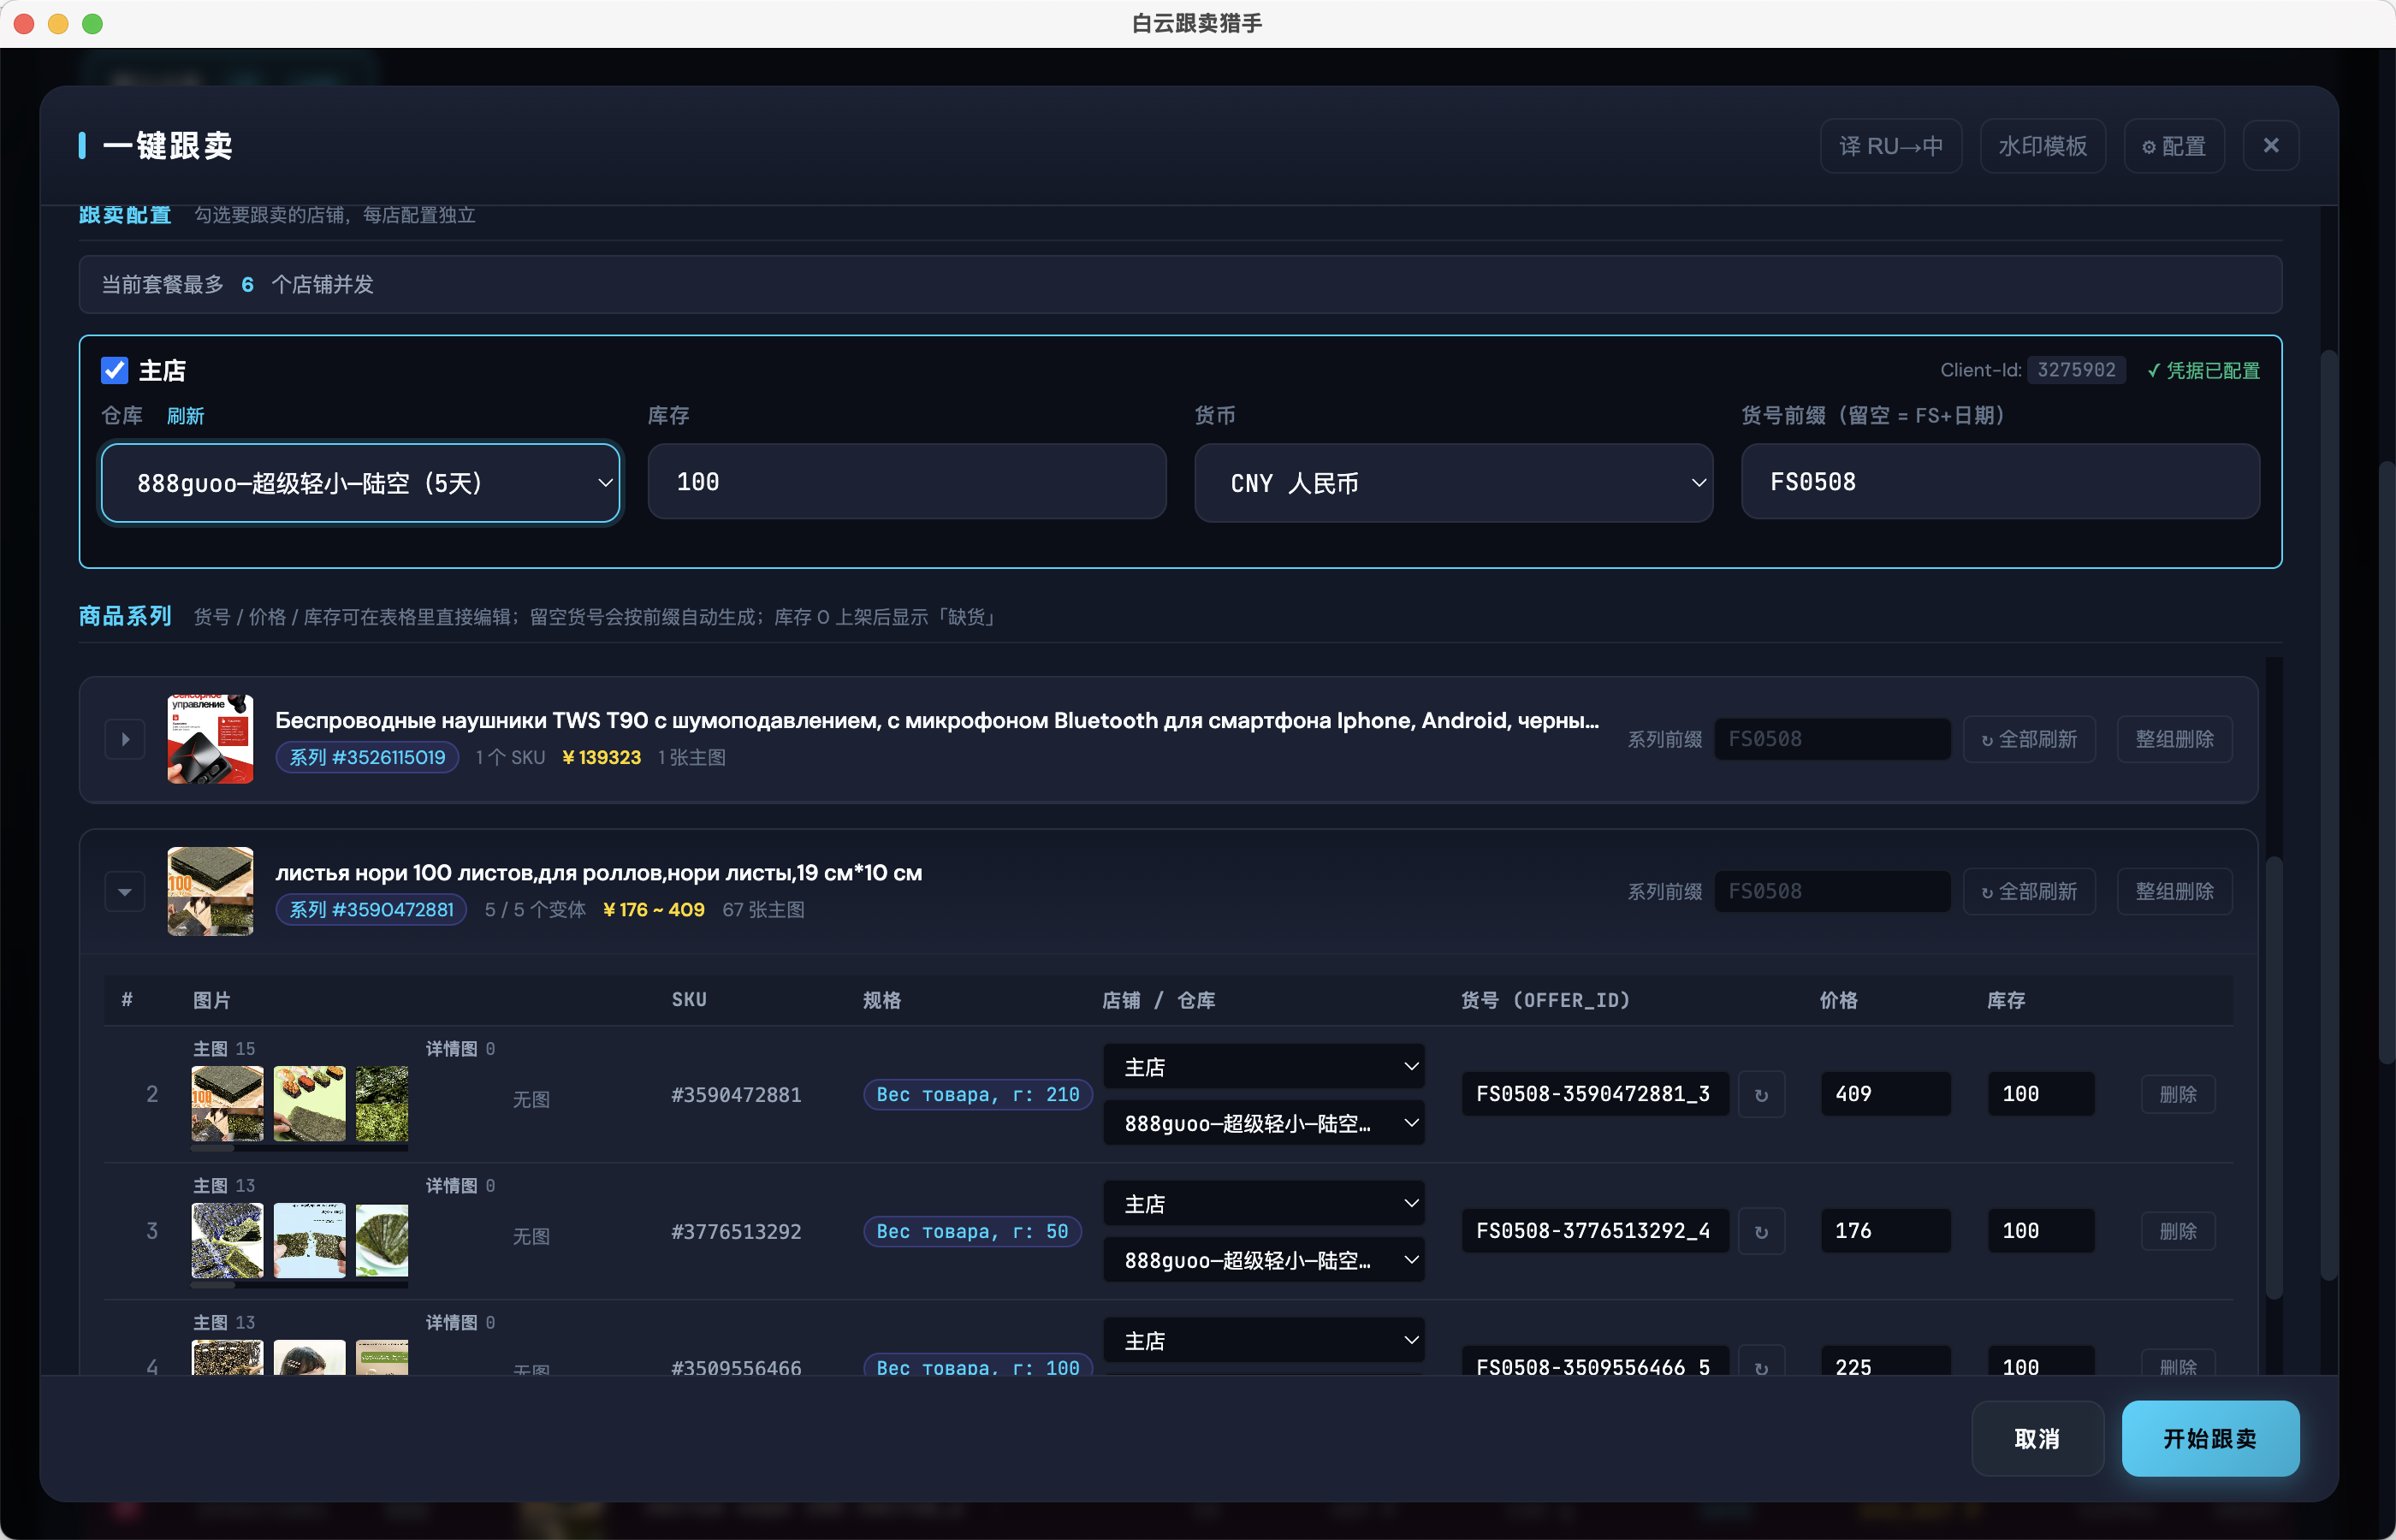Click 全部刷新 for the TWS T90 series
Screen dimensions: 2396x1540
(x=2029, y=740)
